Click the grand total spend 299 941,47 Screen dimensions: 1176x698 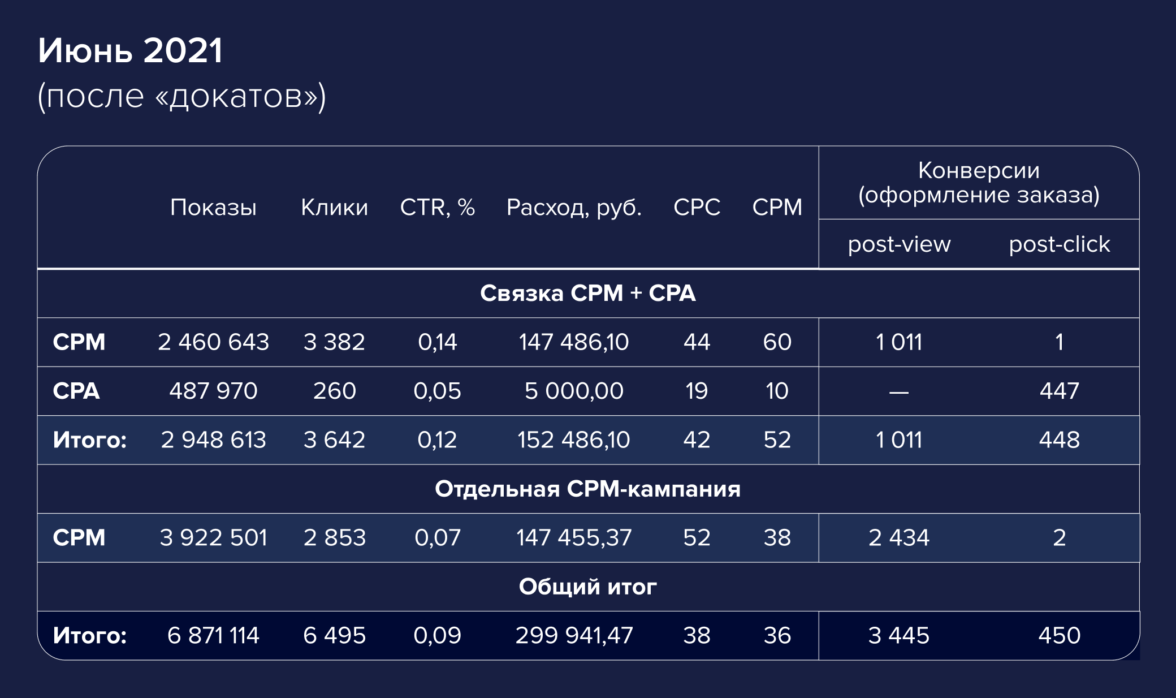(x=574, y=635)
